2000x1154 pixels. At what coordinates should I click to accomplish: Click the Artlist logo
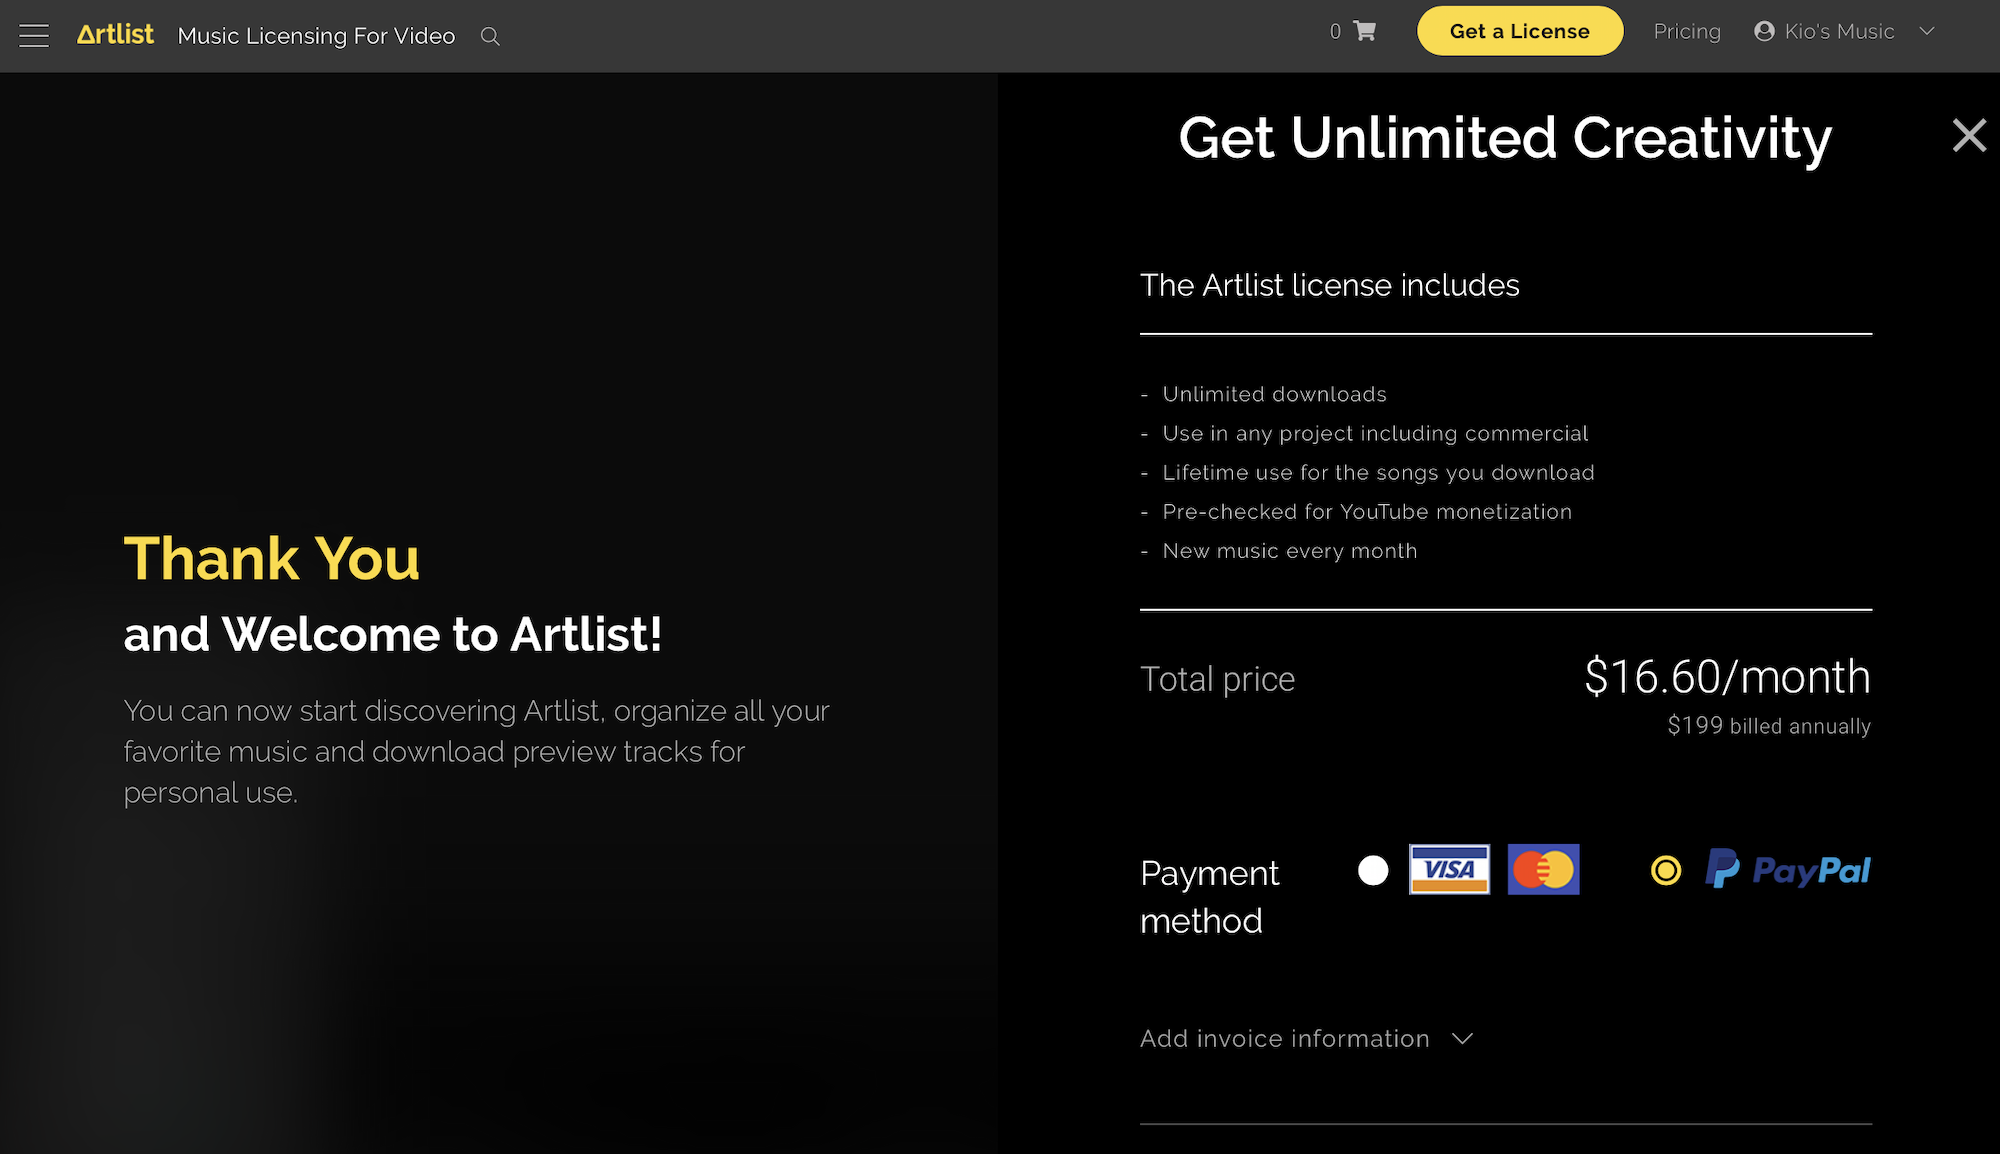pos(115,35)
